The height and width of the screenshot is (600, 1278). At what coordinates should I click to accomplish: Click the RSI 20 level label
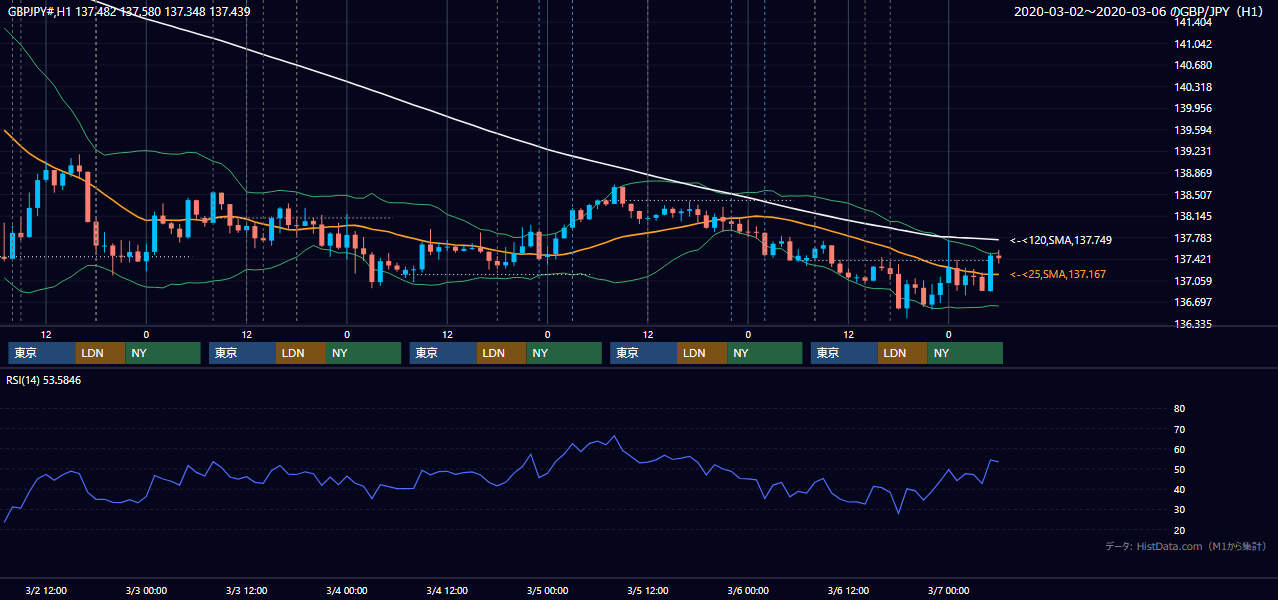1179,530
